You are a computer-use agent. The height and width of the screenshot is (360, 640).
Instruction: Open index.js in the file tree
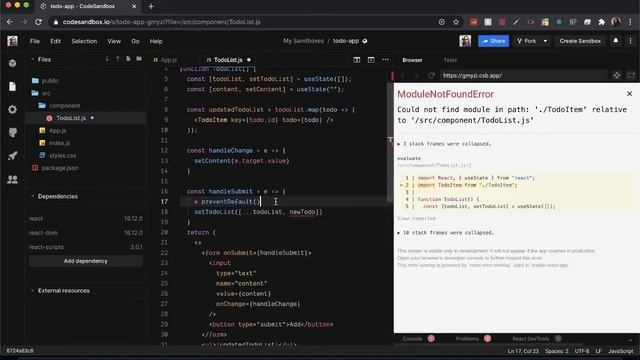pyautogui.click(x=60, y=143)
